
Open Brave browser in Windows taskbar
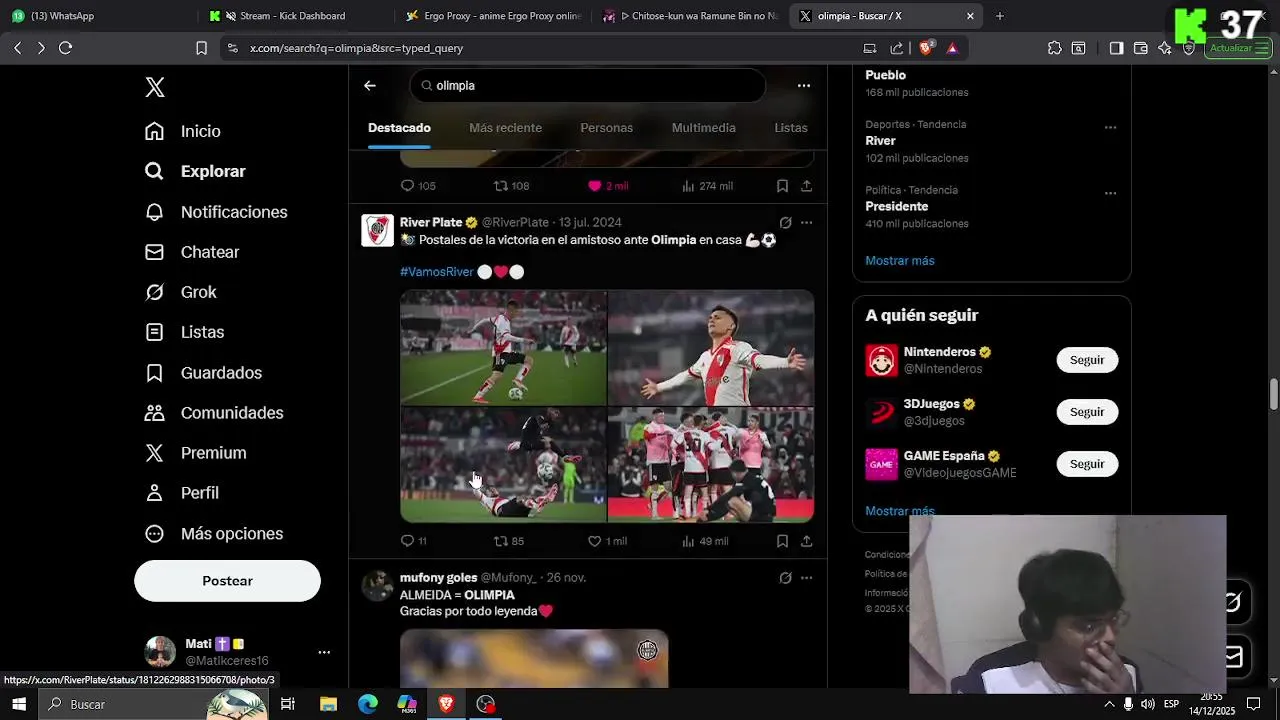point(446,704)
